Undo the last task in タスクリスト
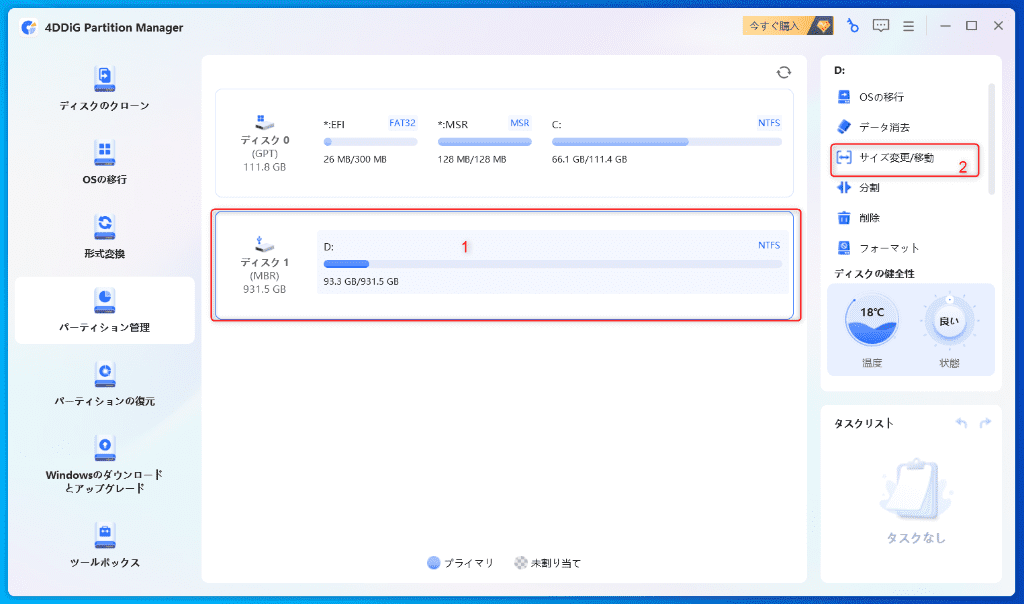1024x604 pixels. pos(961,423)
